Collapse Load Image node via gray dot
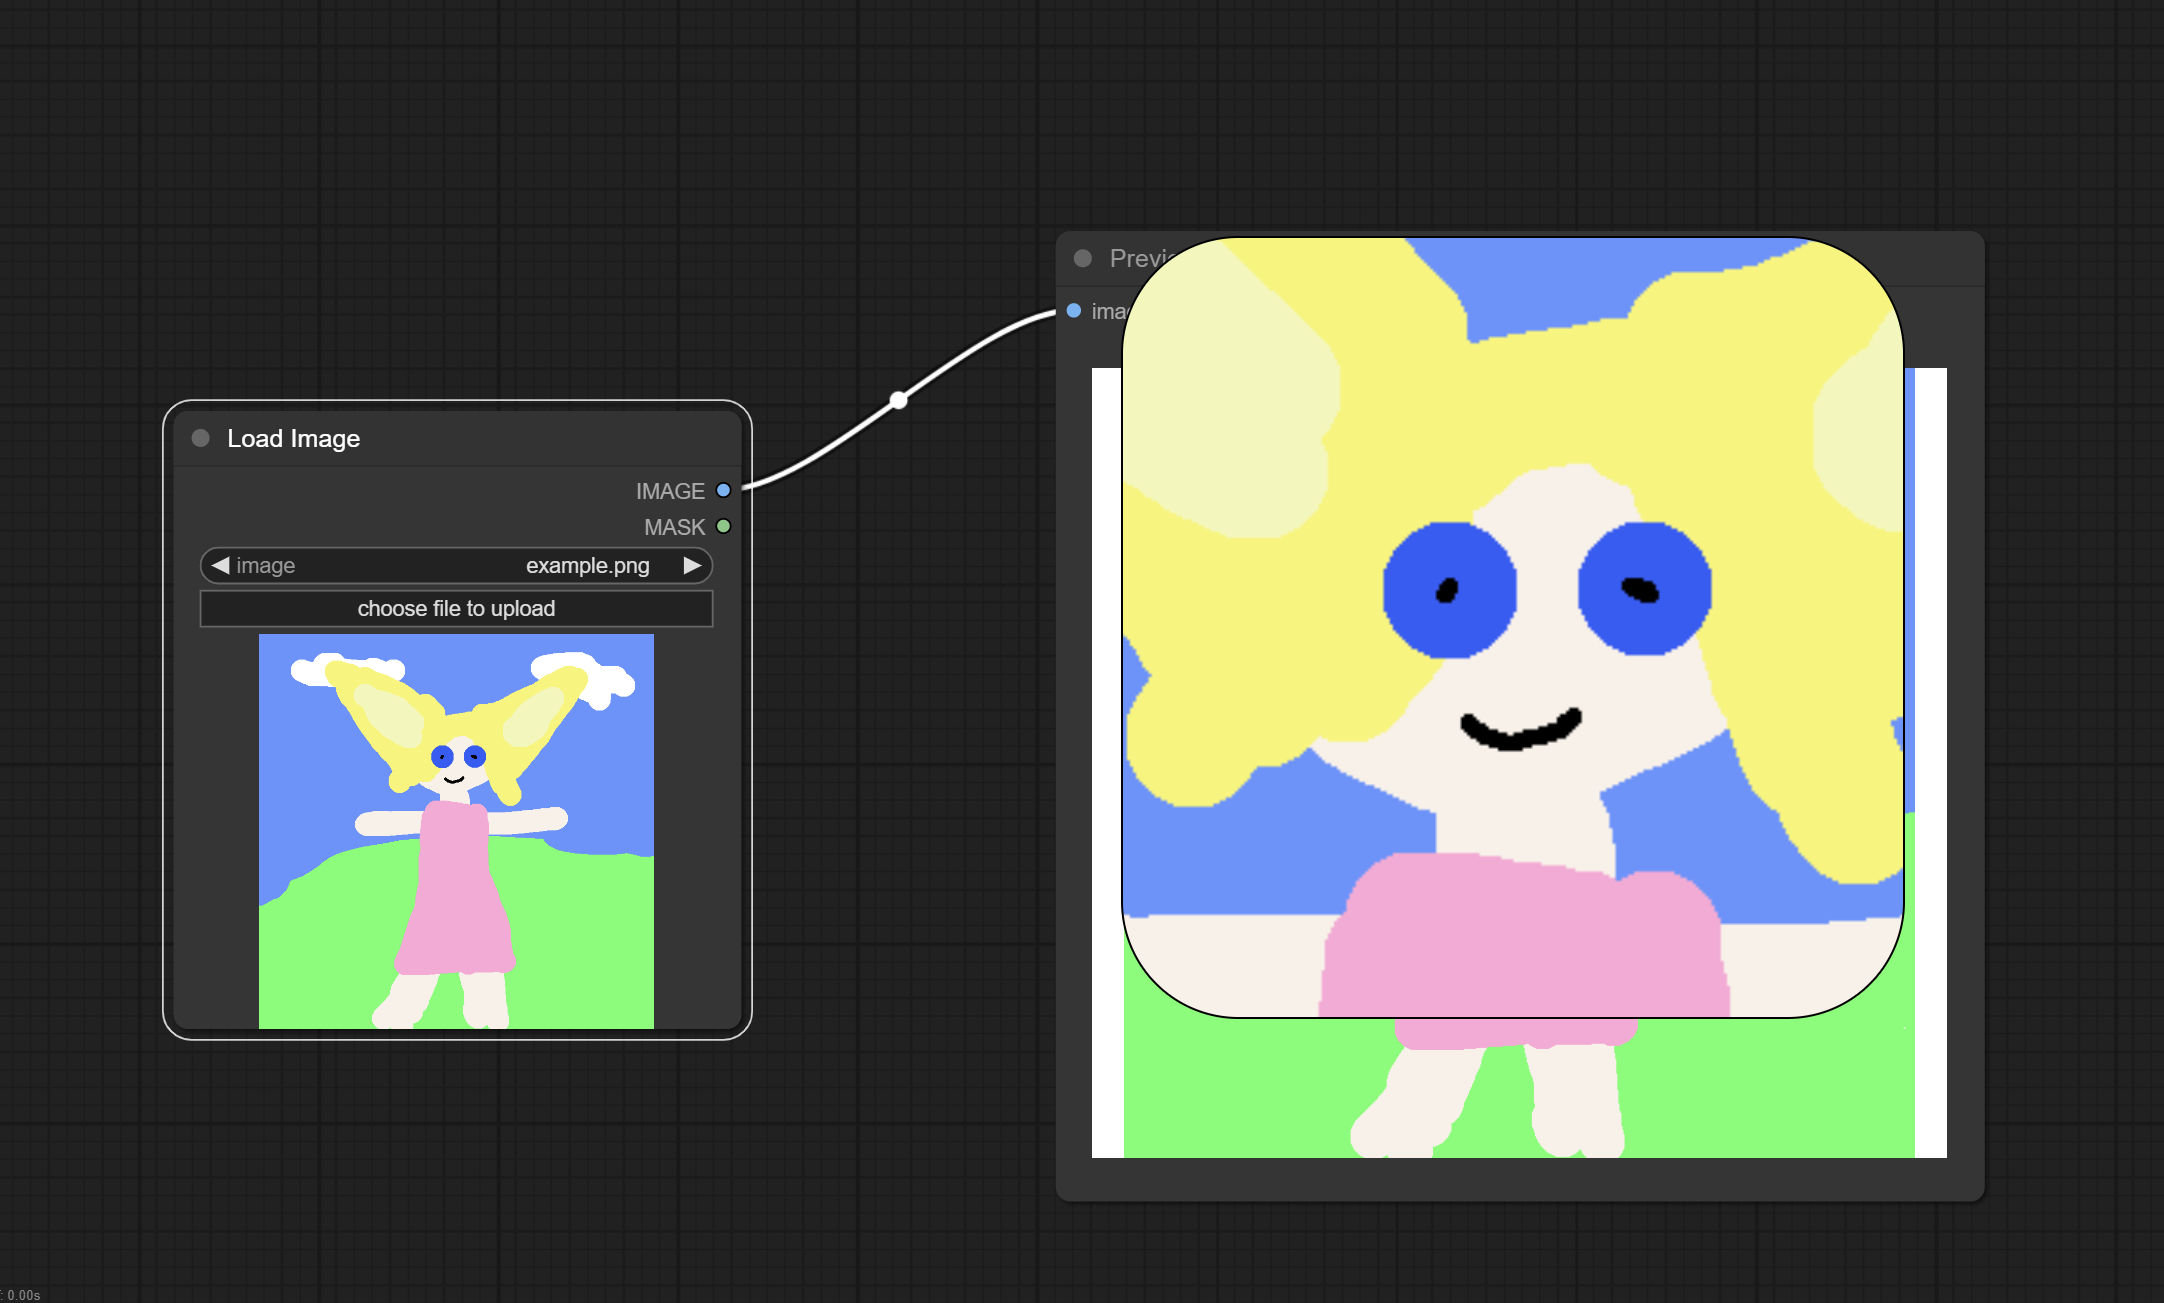The width and height of the screenshot is (2164, 1303). pos(200,438)
